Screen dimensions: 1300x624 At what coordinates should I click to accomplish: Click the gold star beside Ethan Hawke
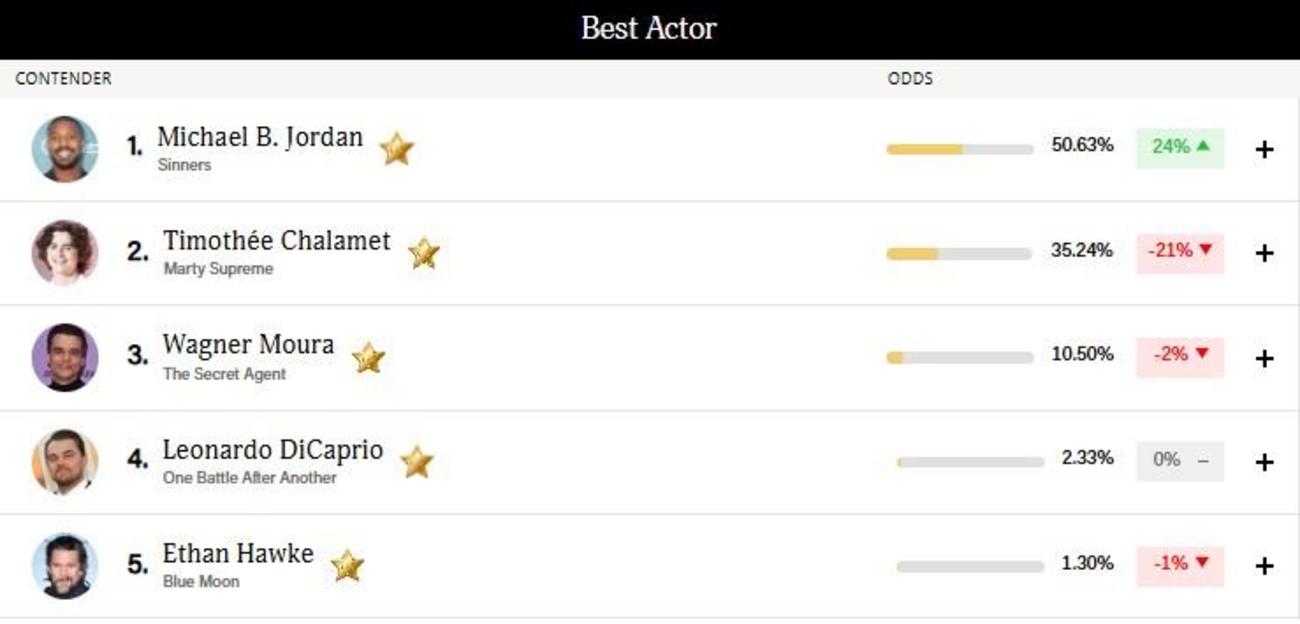347,566
